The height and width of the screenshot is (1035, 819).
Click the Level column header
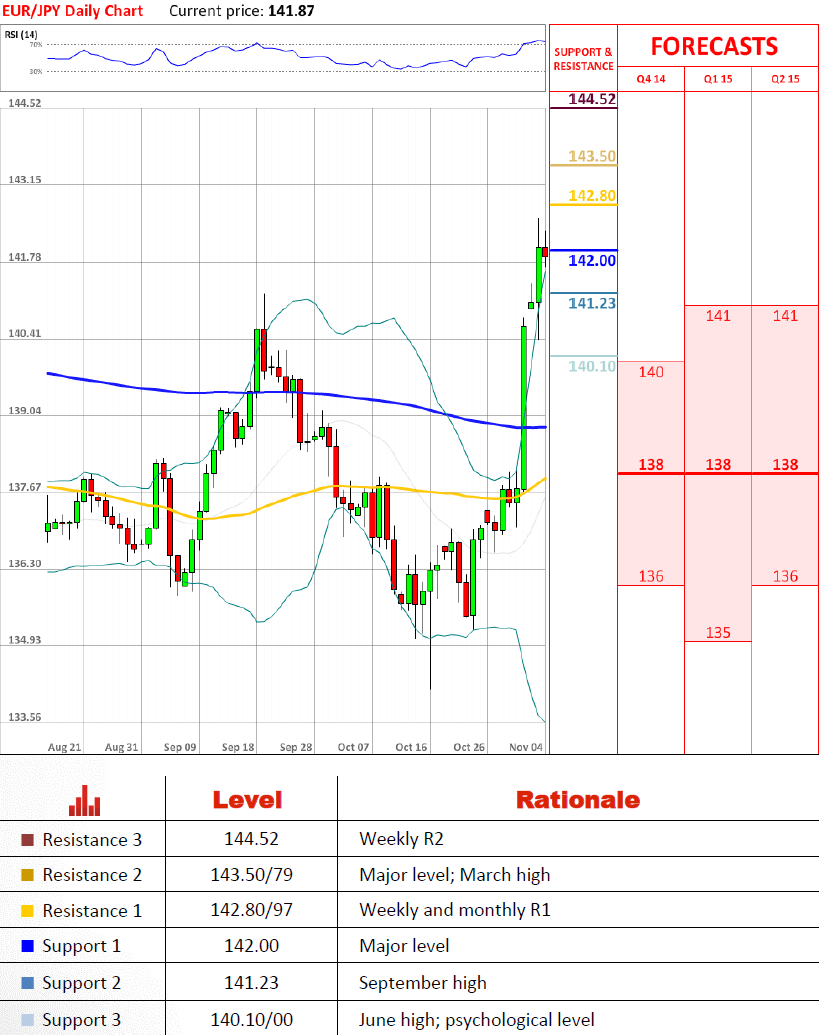(247, 800)
